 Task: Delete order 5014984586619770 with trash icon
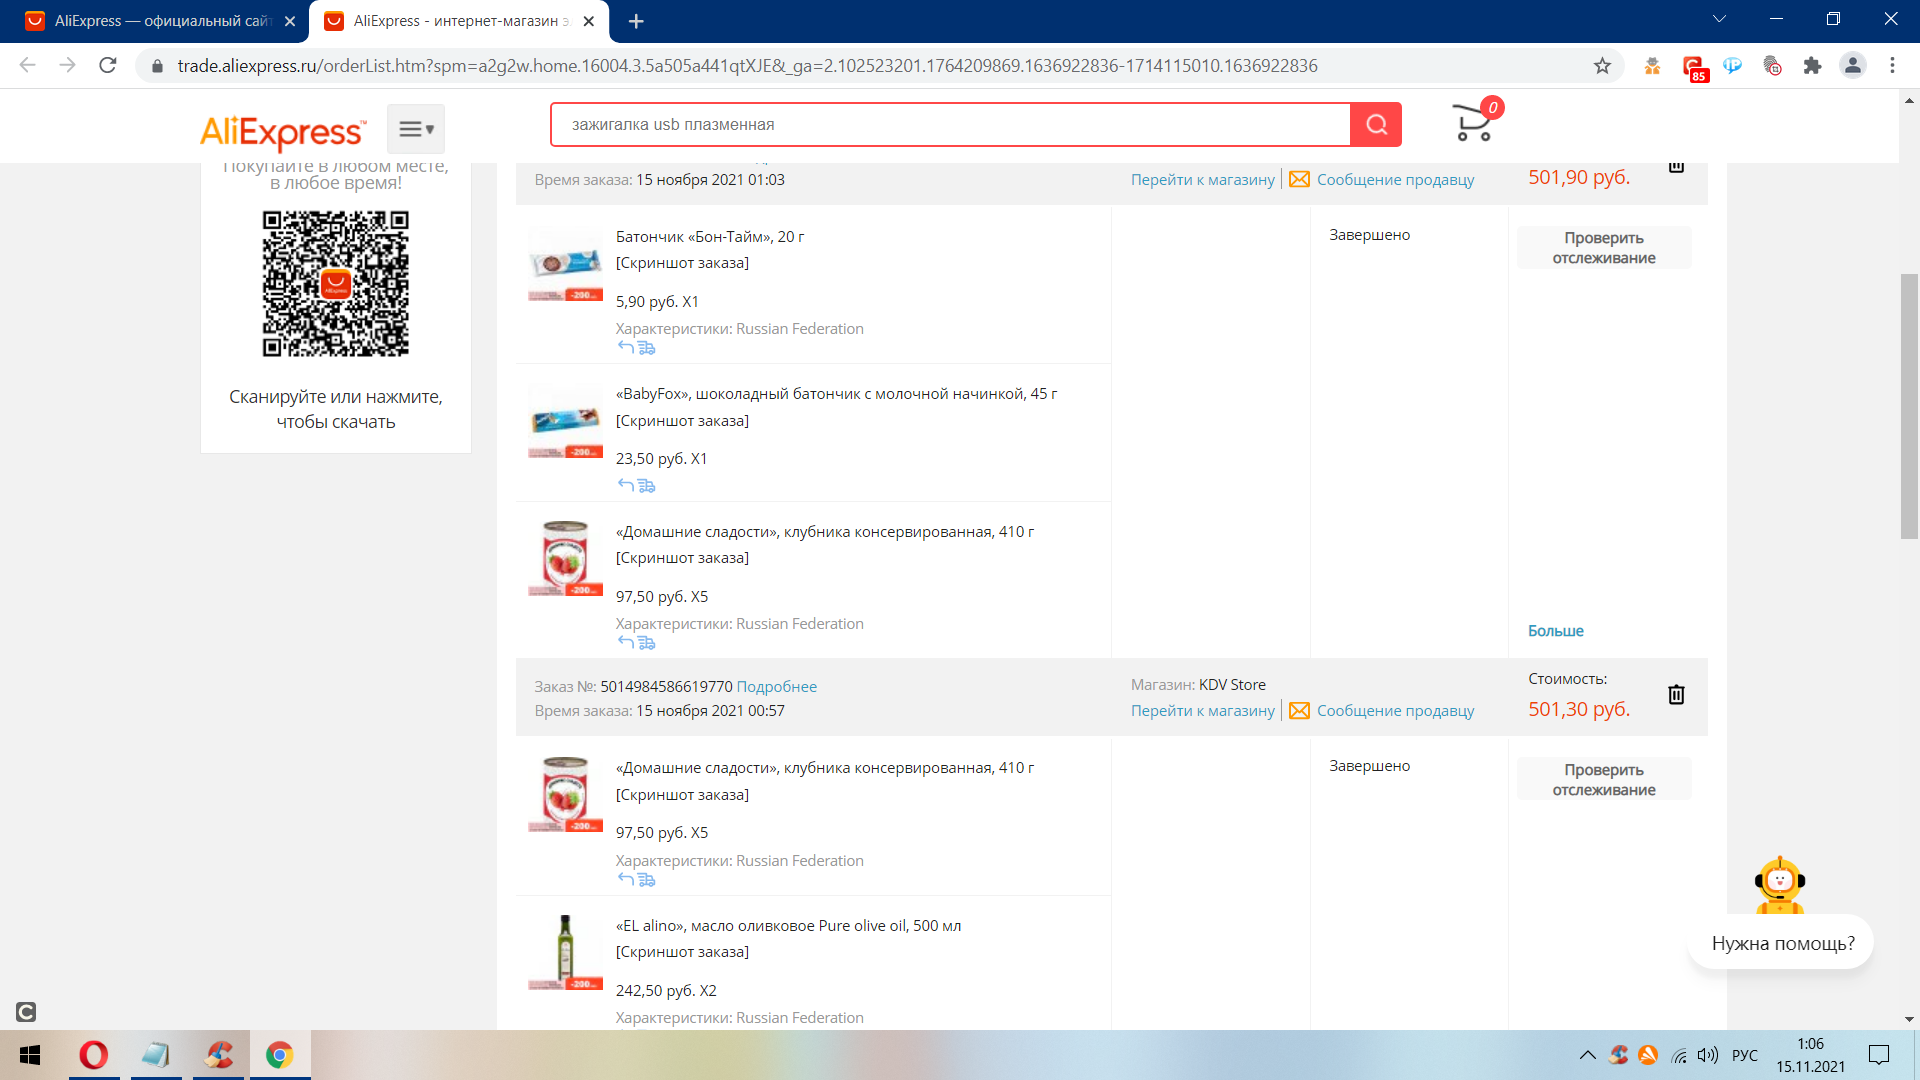(1677, 695)
